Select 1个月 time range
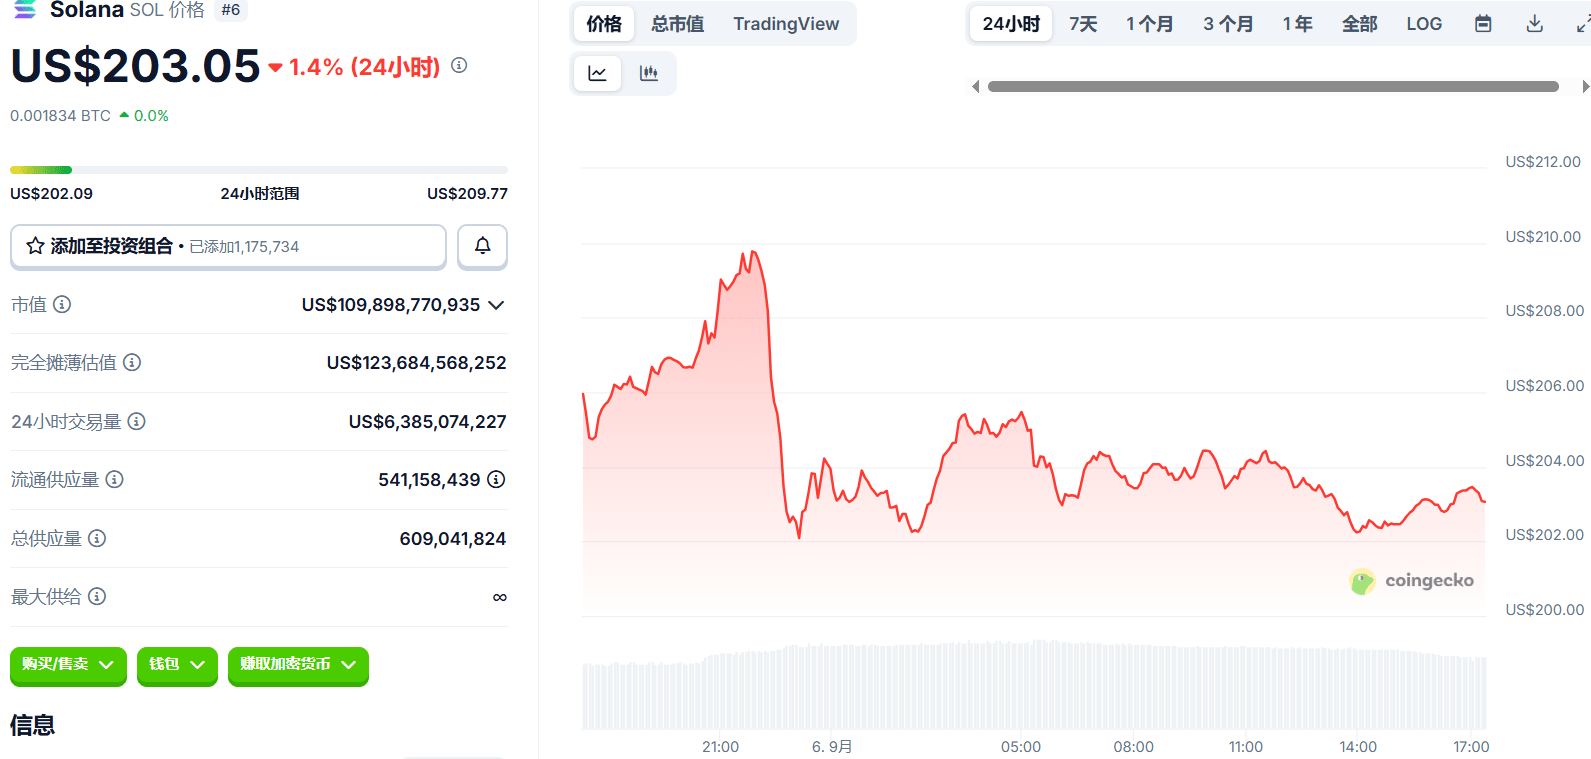 tap(1150, 24)
